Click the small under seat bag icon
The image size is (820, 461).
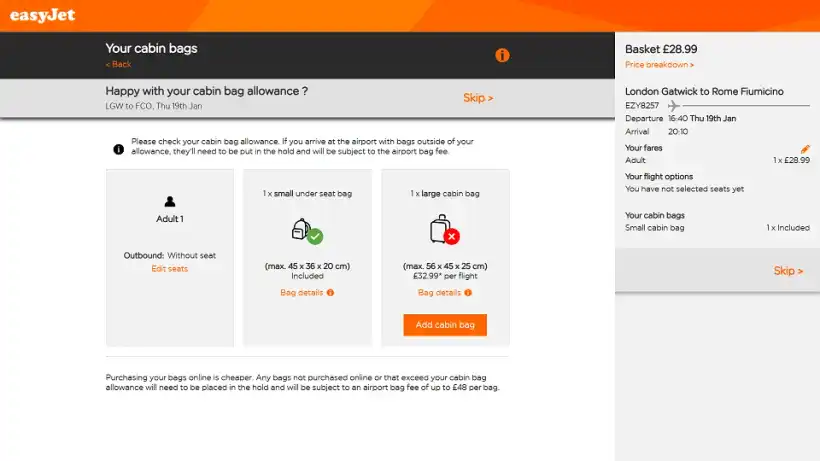point(307,231)
